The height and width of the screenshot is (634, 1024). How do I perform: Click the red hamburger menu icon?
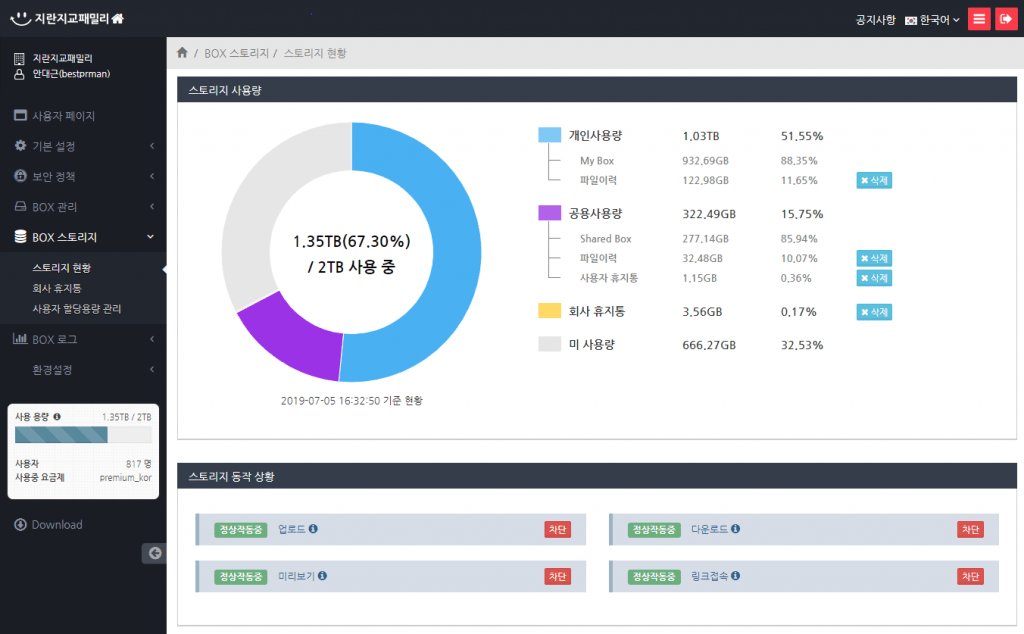pyautogui.click(x=979, y=19)
